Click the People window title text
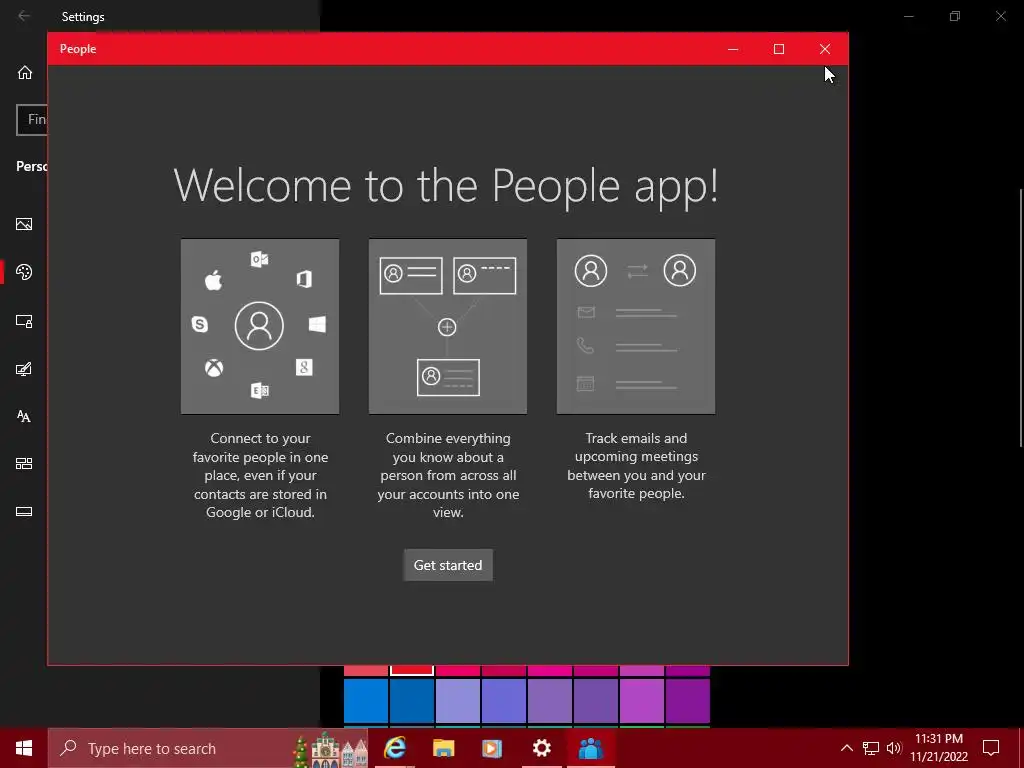This screenshot has height=768, width=1024. pyautogui.click(x=78, y=49)
